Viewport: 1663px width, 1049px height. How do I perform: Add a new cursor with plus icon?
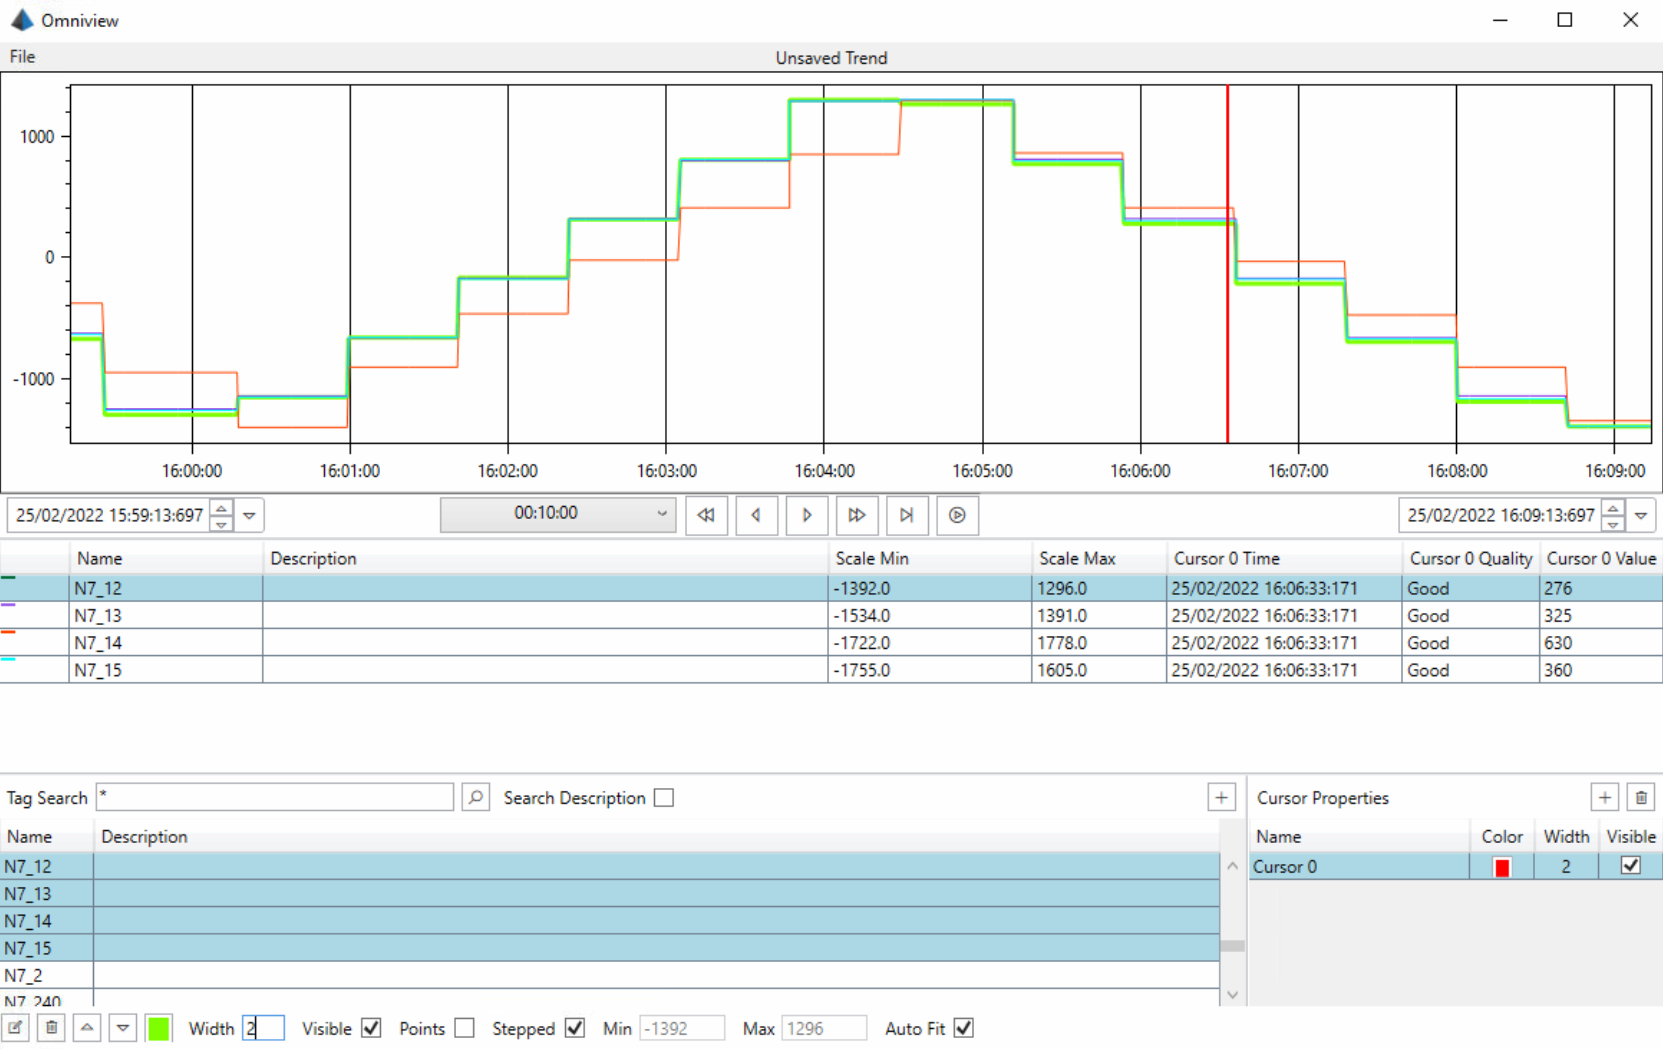coord(1605,797)
